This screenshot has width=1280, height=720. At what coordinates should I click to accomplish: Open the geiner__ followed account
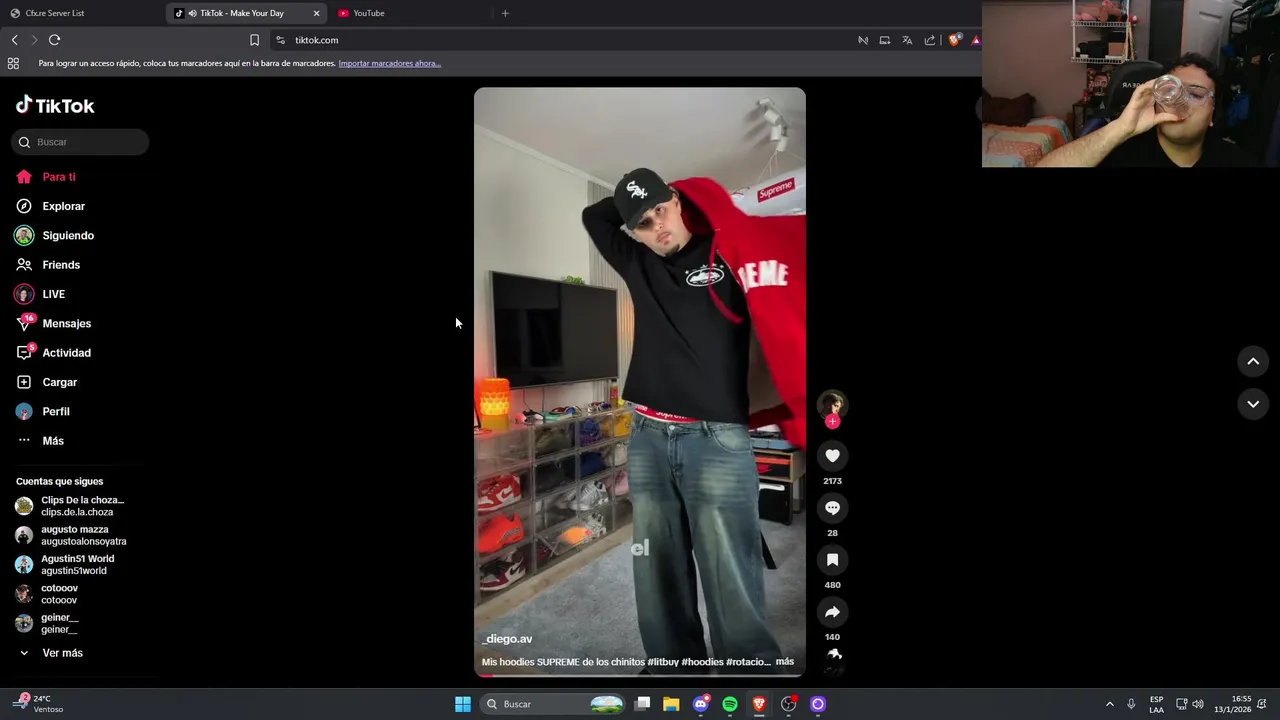(46, 623)
